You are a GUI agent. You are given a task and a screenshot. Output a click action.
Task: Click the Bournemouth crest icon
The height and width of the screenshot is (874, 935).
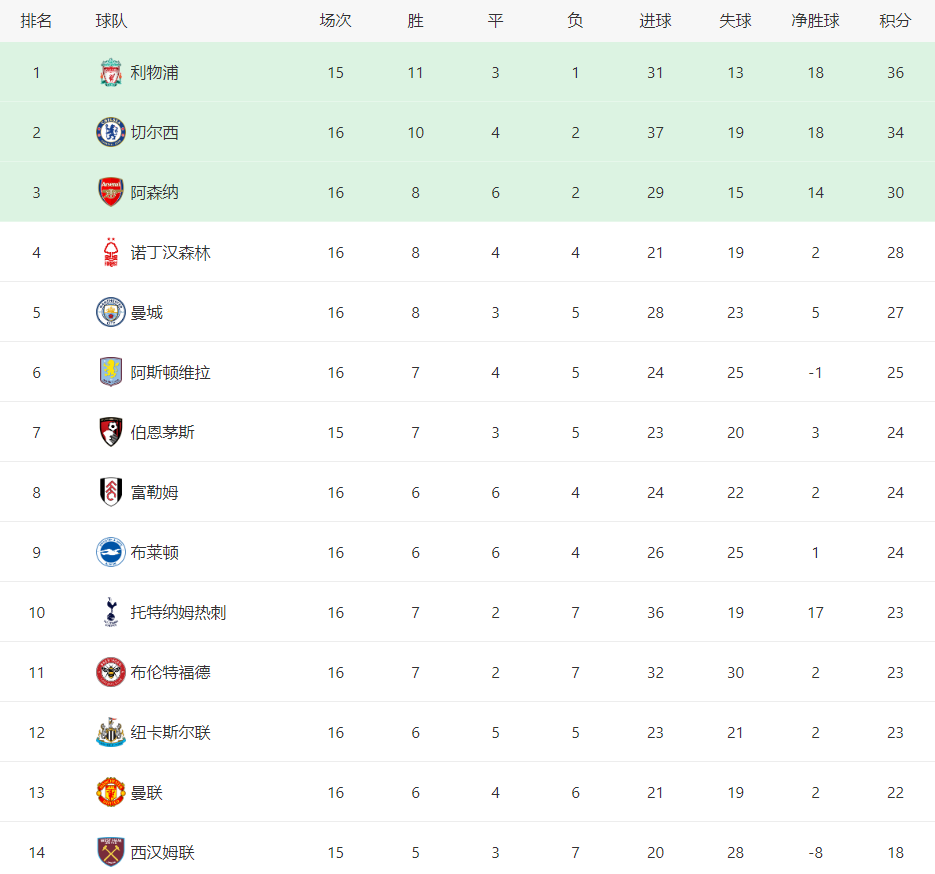[110, 432]
